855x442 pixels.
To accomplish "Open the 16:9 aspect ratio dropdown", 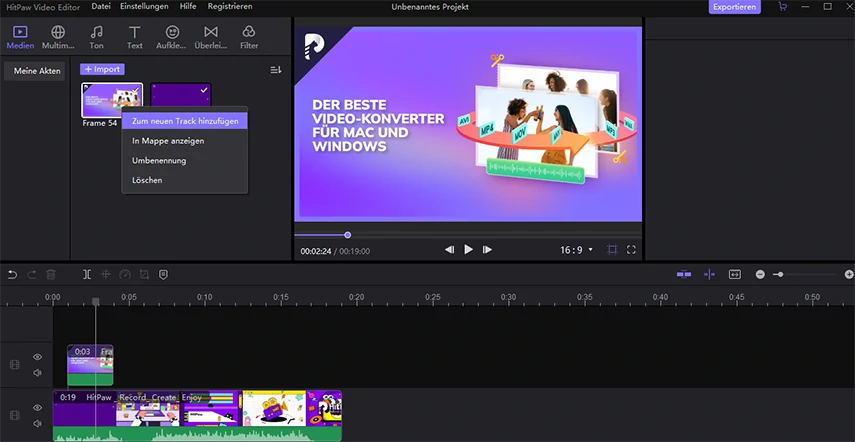I will (x=576, y=250).
